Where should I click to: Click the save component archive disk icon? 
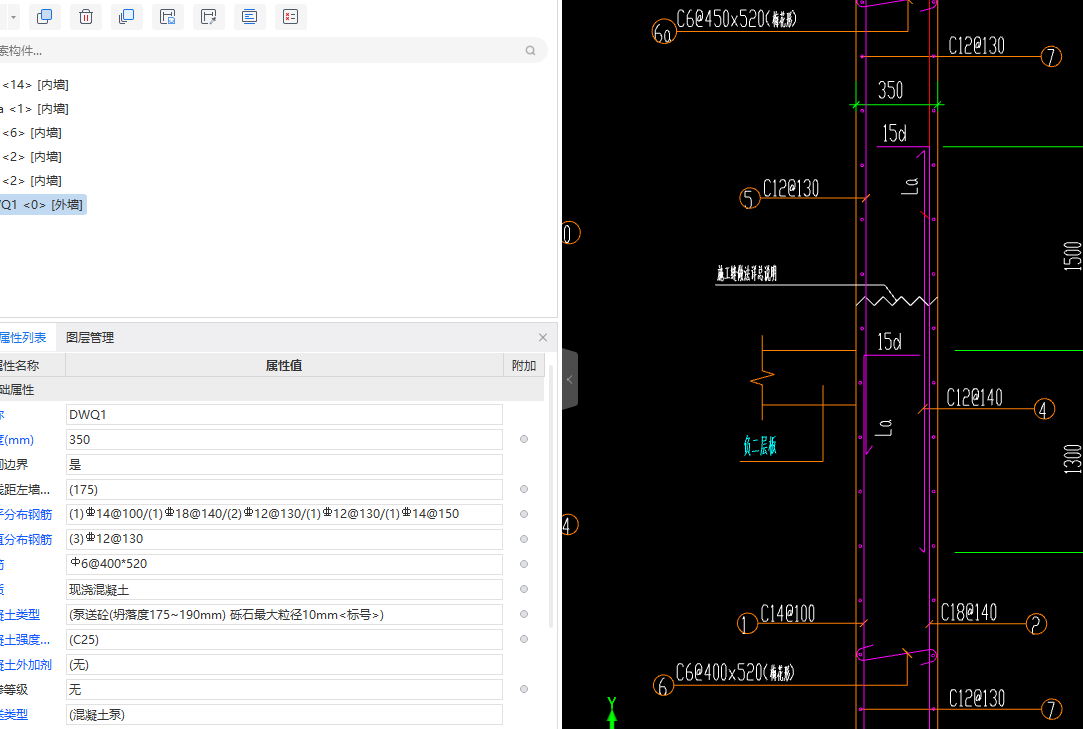coord(167,17)
